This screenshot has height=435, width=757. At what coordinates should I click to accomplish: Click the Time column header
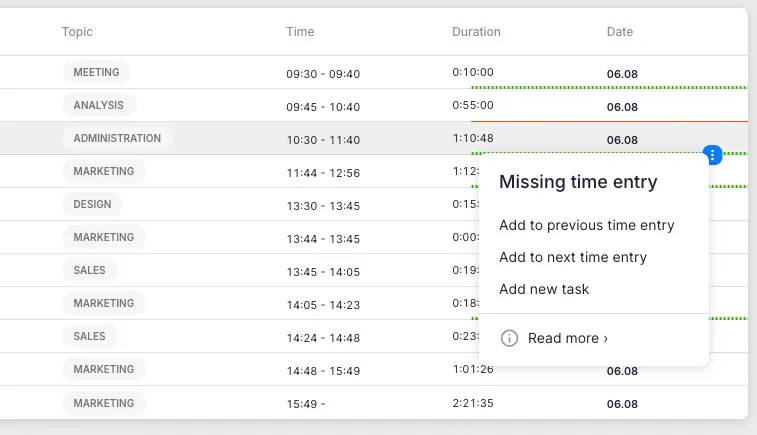pos(300,31)
